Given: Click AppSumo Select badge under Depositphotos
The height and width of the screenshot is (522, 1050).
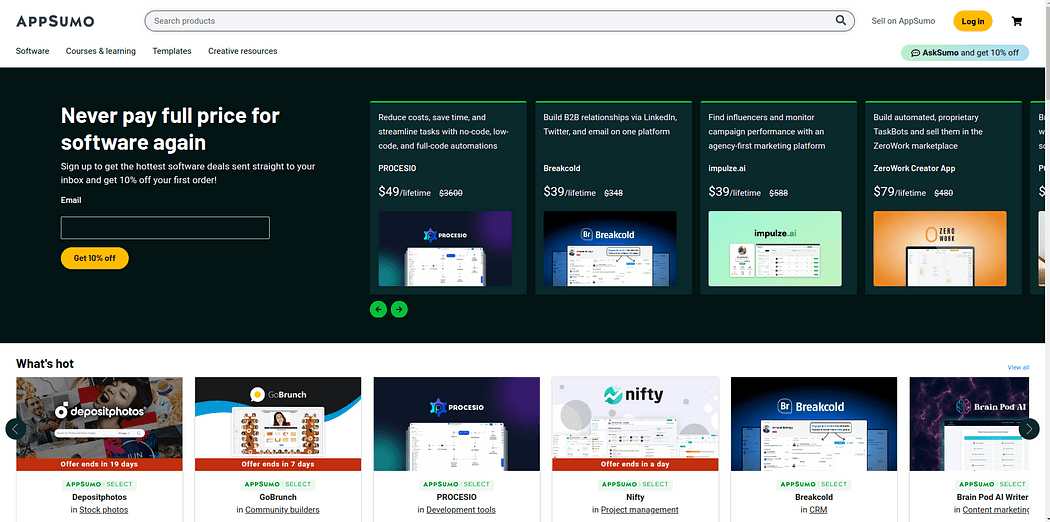Looking at the screenshot, I should pos(99,484).
